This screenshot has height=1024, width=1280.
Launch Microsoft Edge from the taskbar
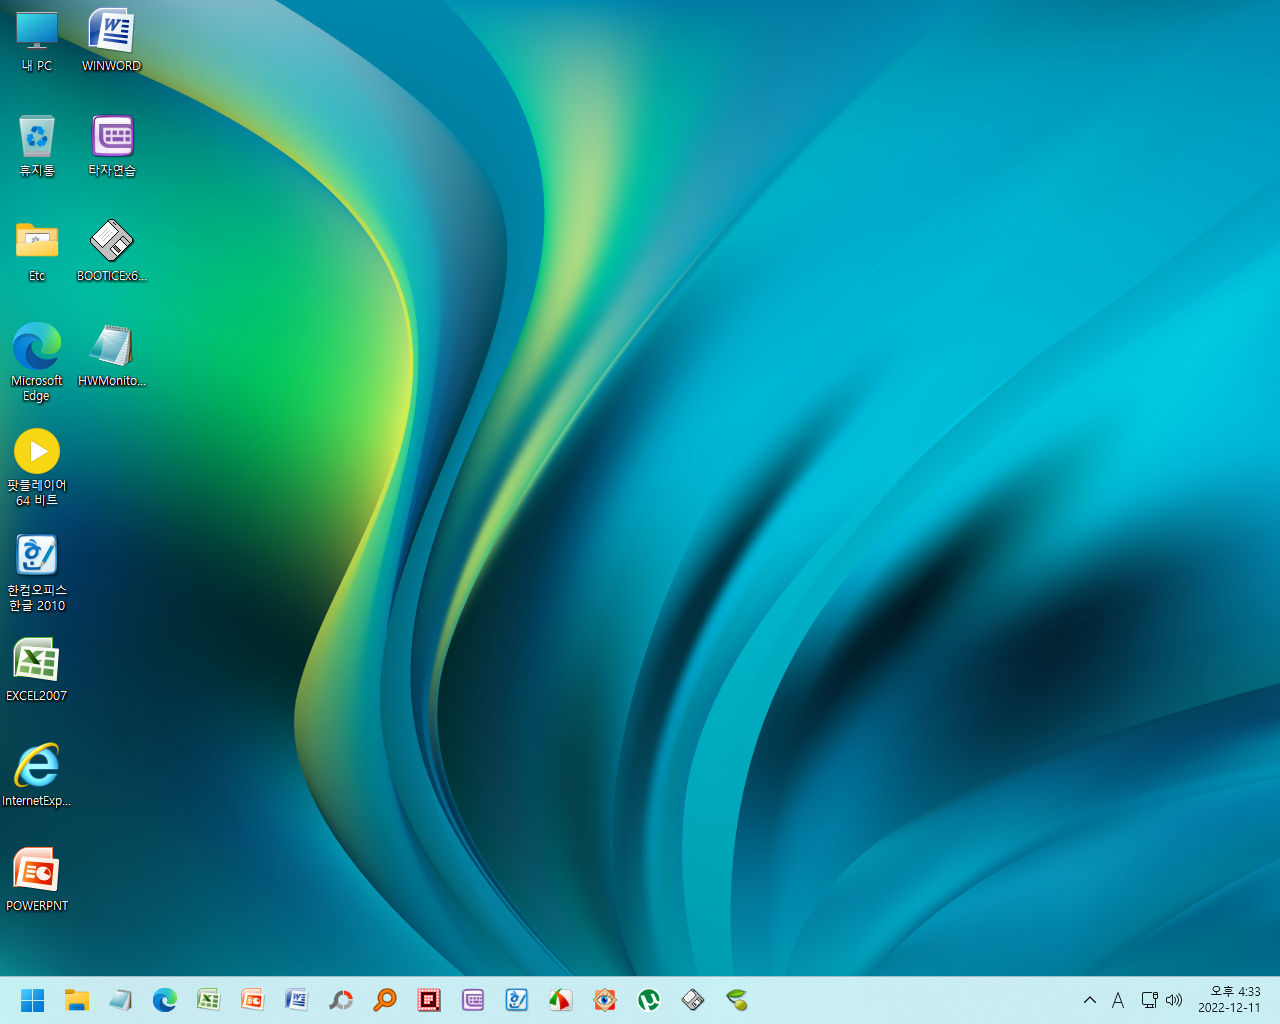coord(165,1000)
